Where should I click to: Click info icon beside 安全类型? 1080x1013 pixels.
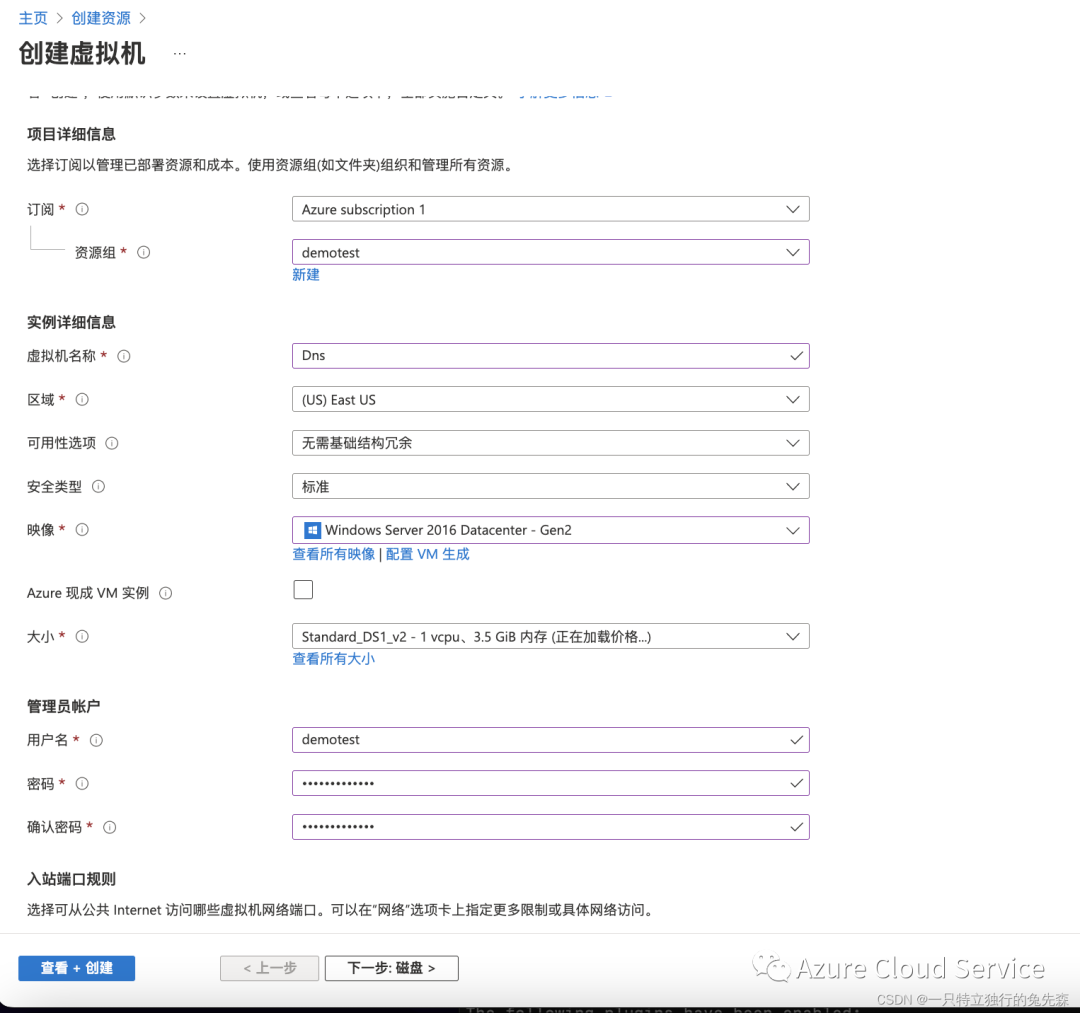click(98, 486)
